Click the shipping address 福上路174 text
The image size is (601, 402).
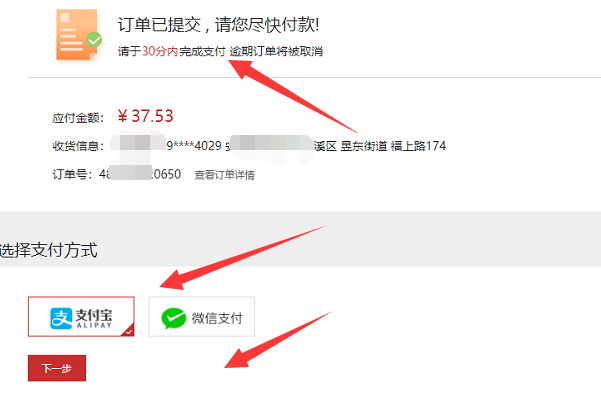[x=418, y=146]
